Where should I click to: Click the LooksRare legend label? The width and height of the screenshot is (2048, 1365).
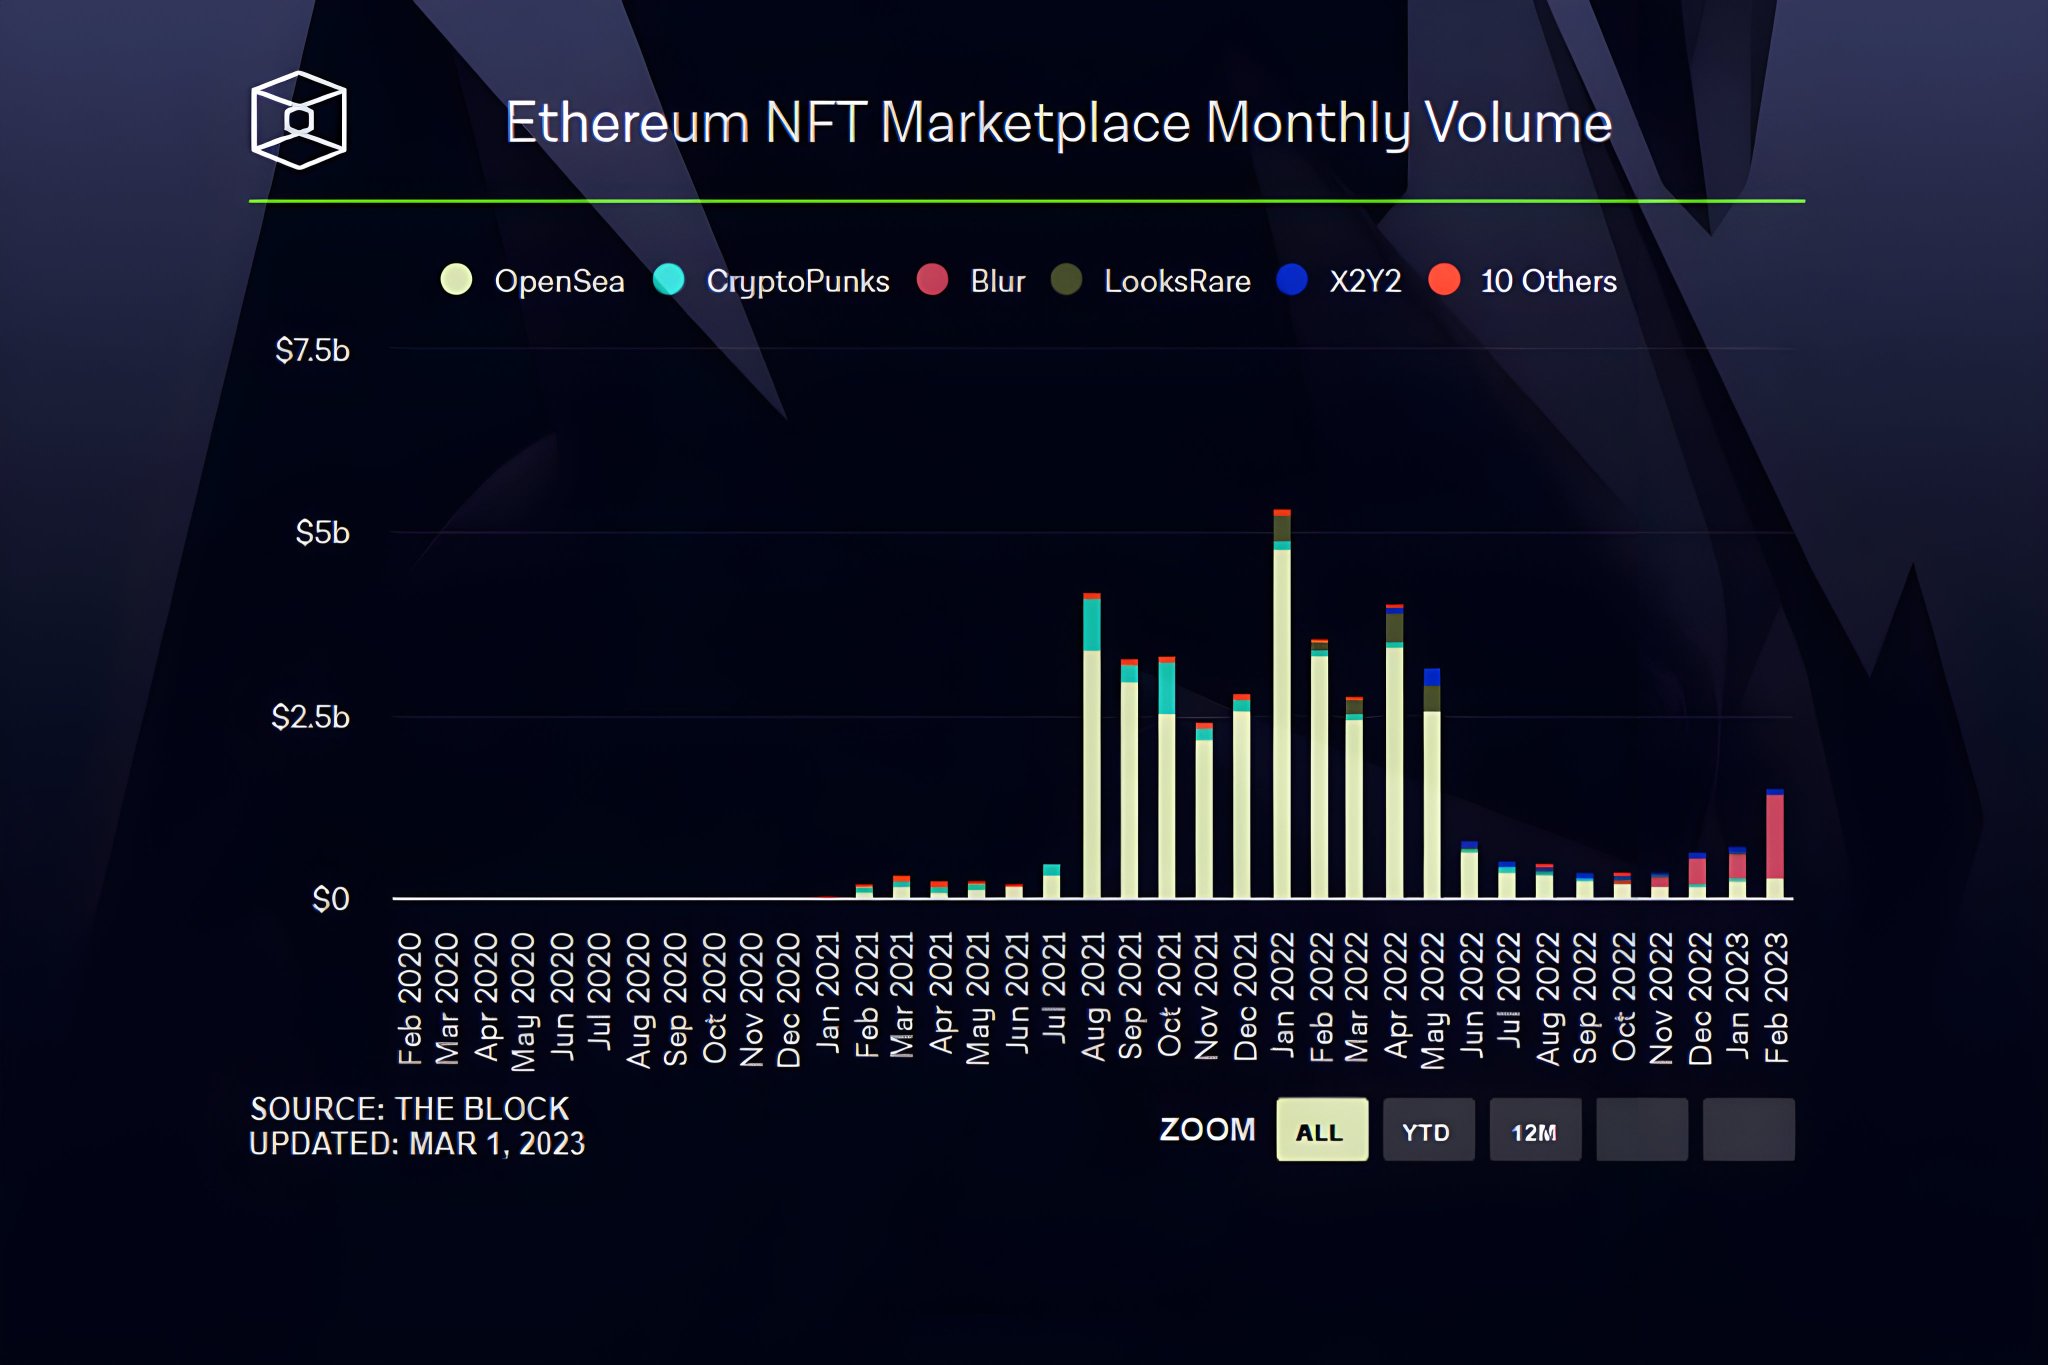(x=1177, y=281)
